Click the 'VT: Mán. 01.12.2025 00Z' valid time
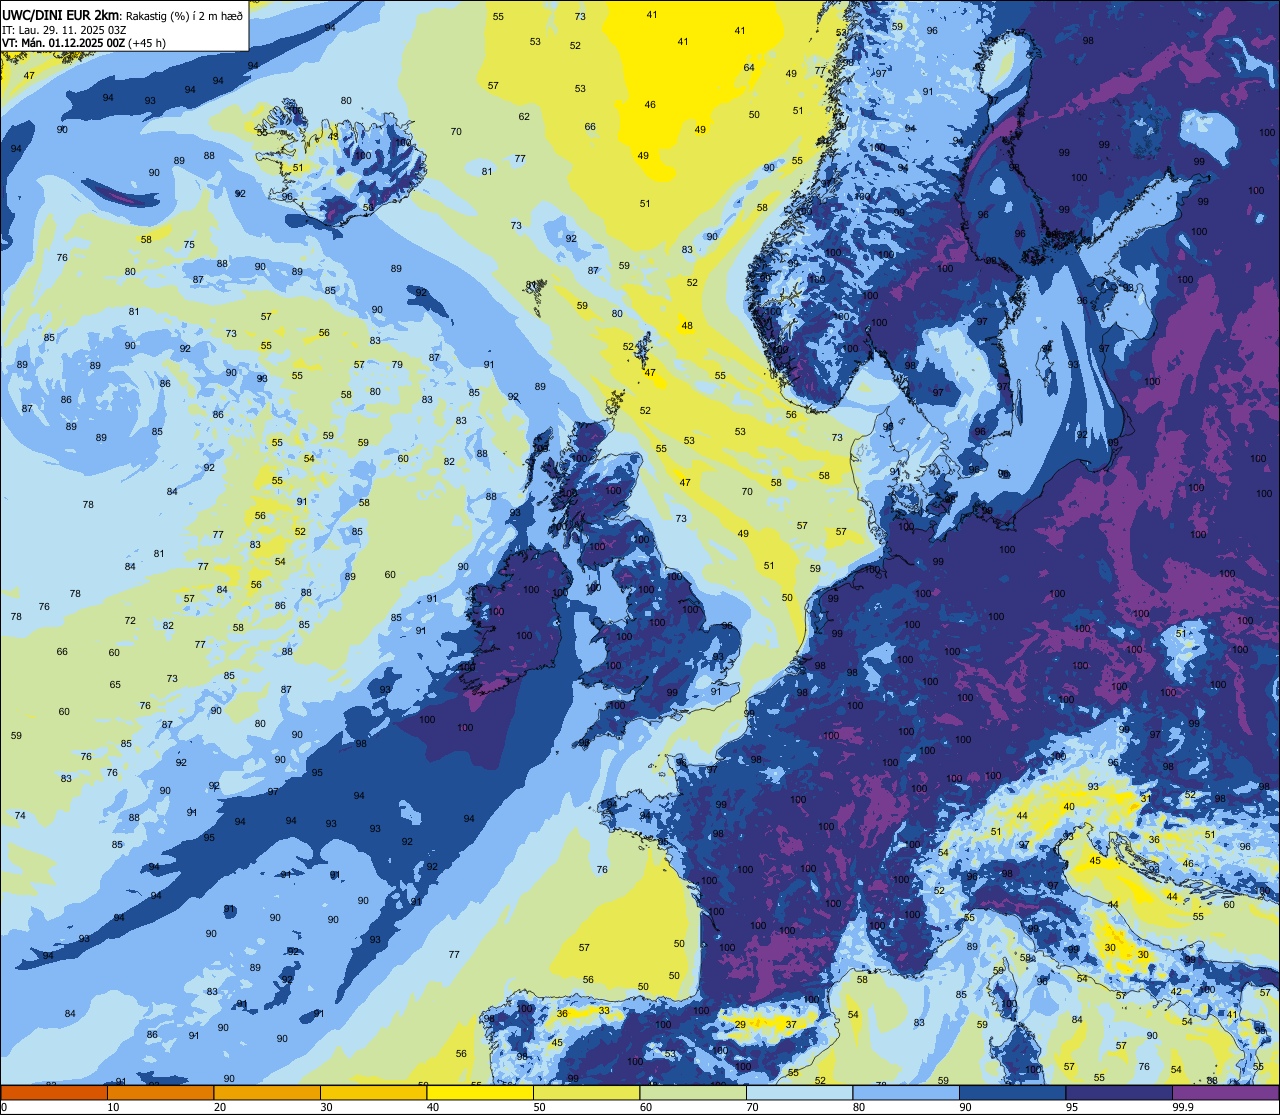Viewport: 1280px width, 1115px height. [63, 43]
